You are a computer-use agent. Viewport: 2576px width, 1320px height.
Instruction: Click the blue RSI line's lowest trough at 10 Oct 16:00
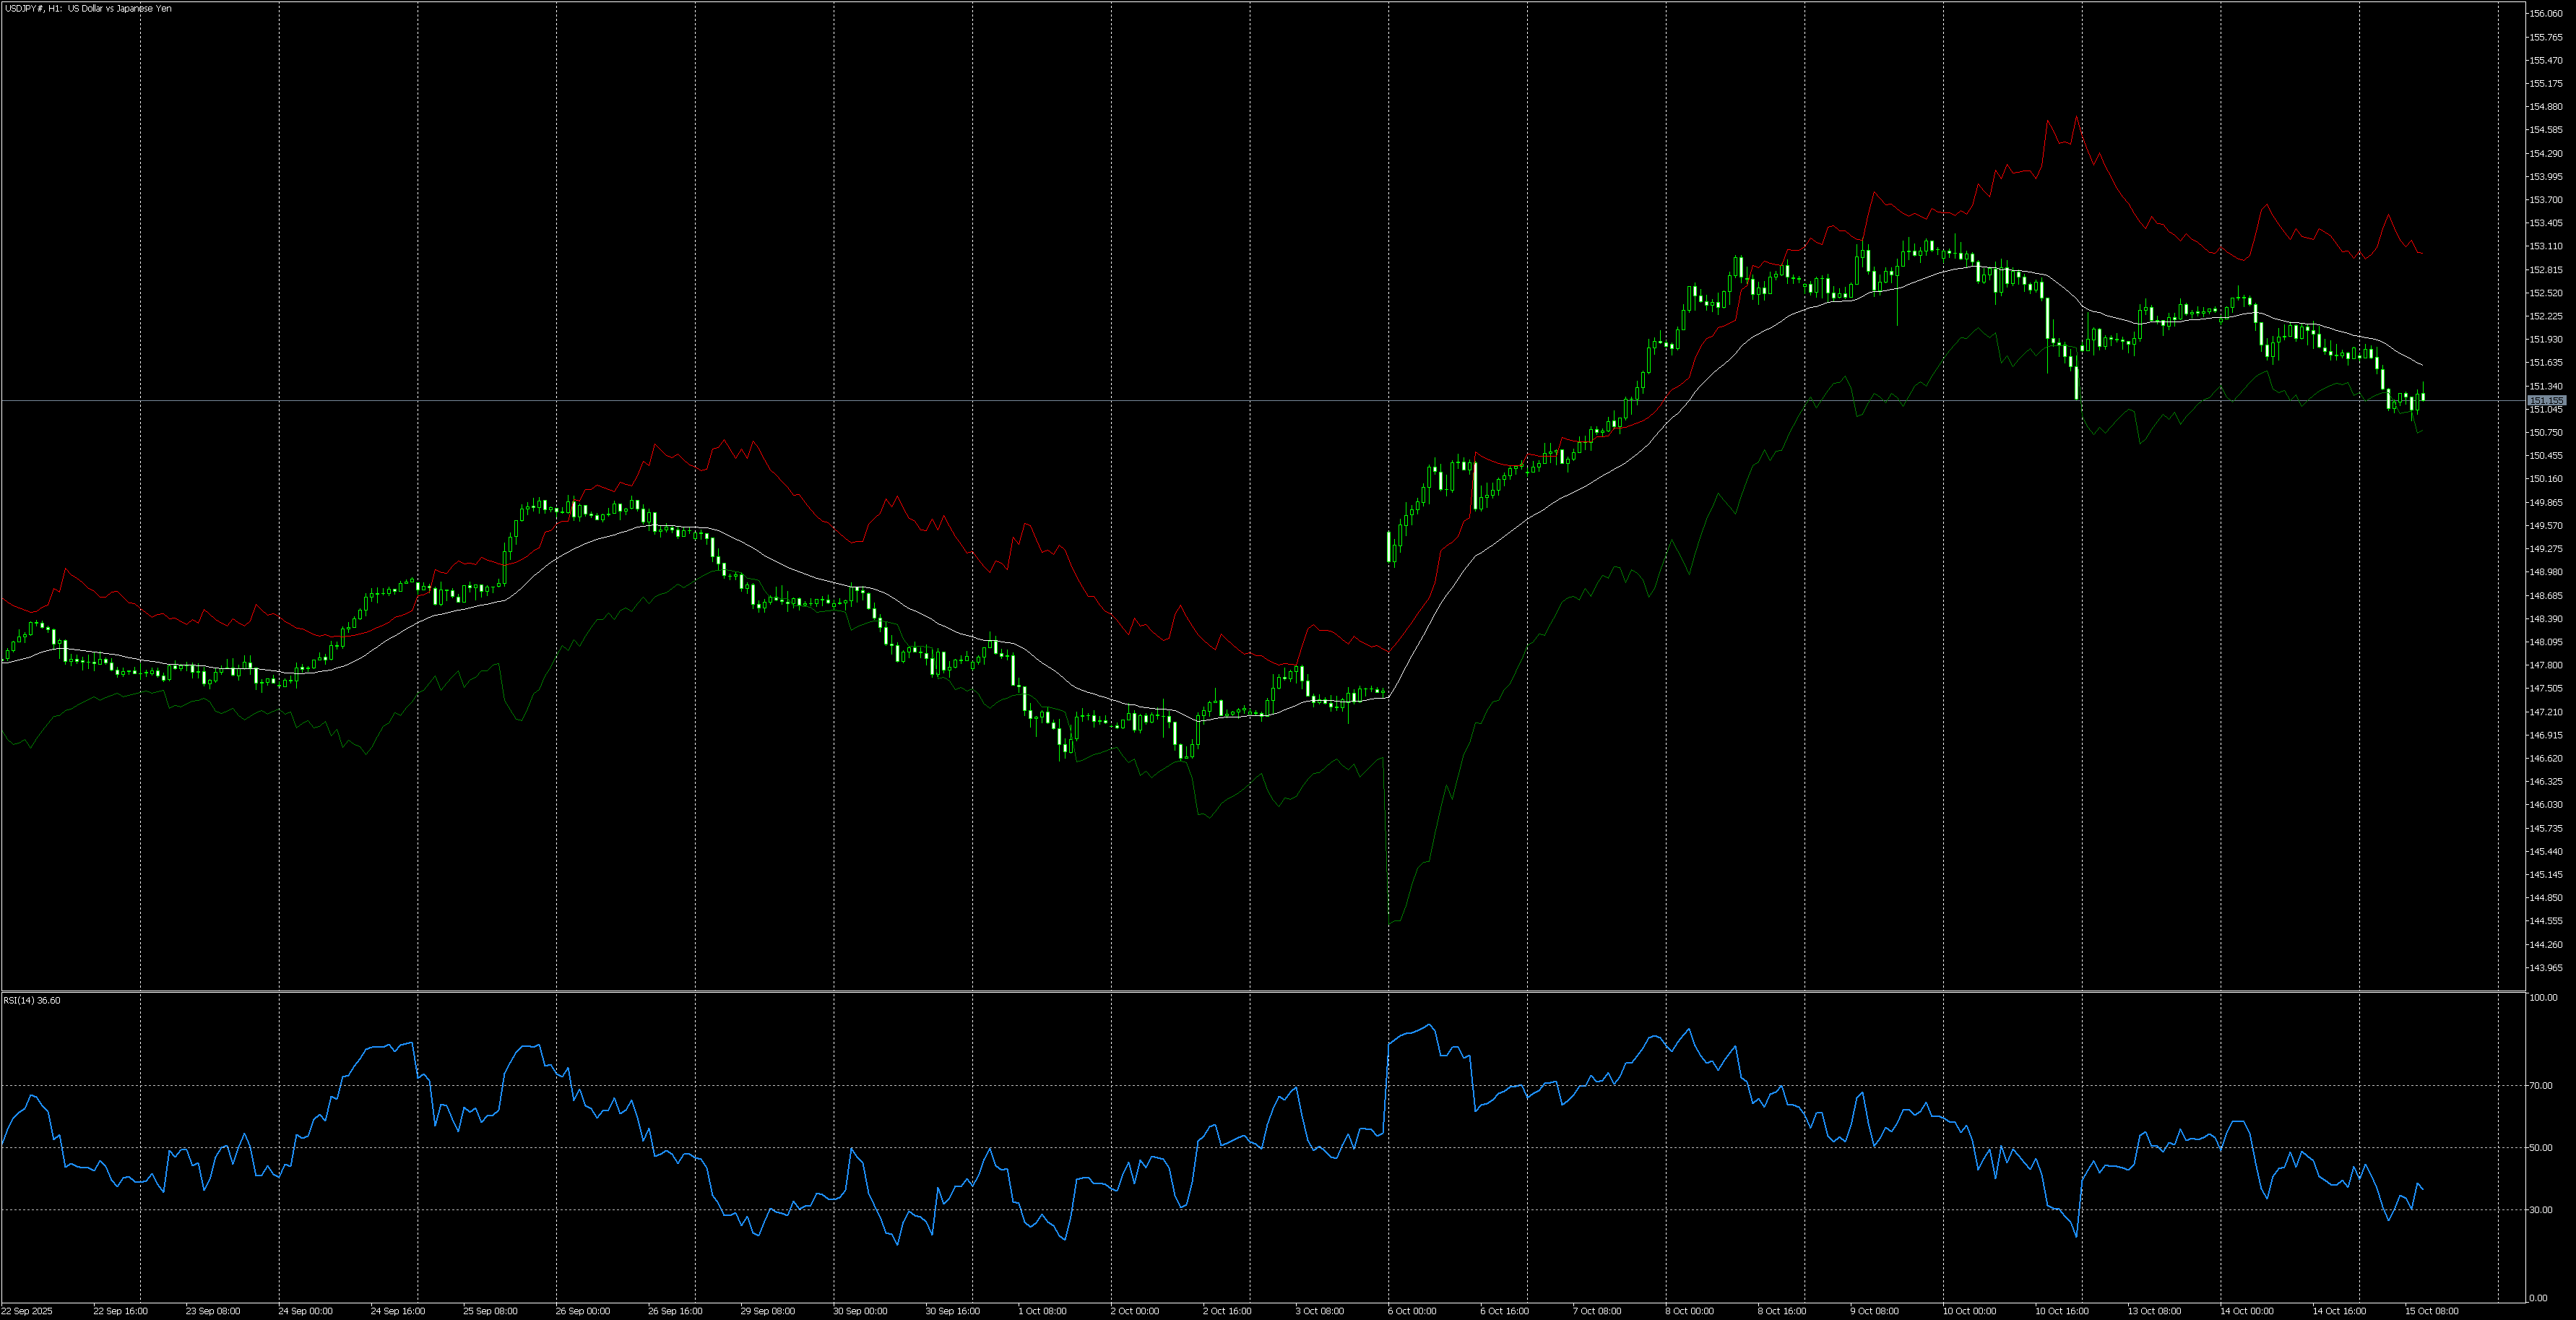(x=2077, y=1236)
